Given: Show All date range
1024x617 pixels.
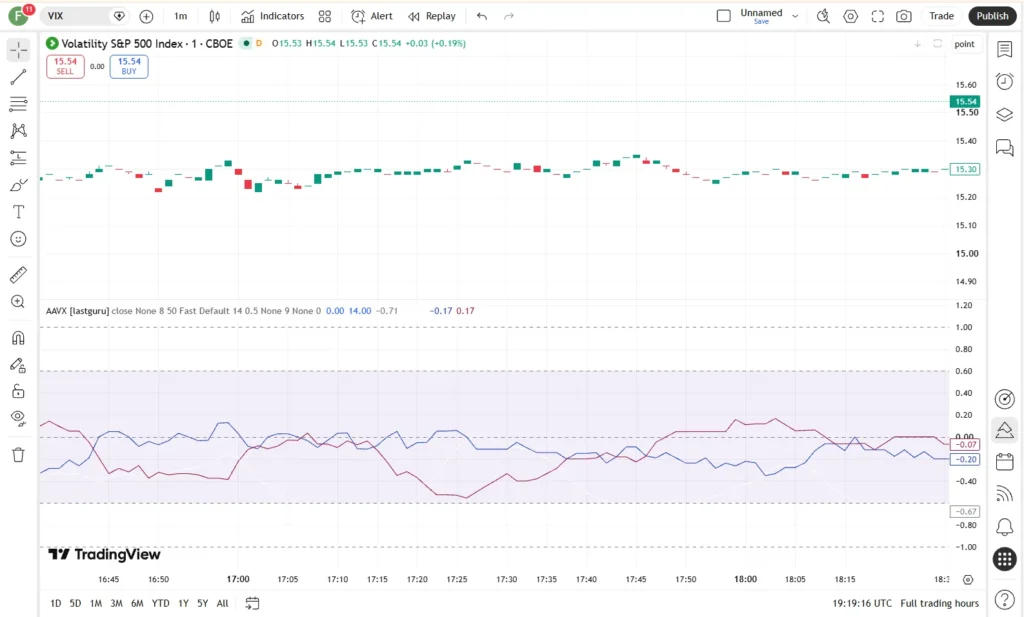Looking at the screenshot, I should pyautogui.click(x=222, y=603).
